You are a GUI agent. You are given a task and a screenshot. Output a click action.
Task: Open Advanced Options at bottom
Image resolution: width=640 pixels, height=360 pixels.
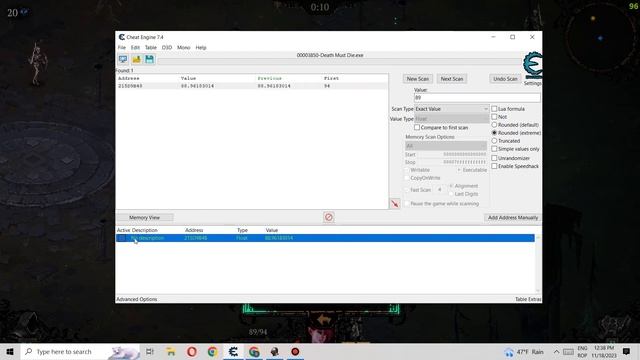click(x=136, y=299)
